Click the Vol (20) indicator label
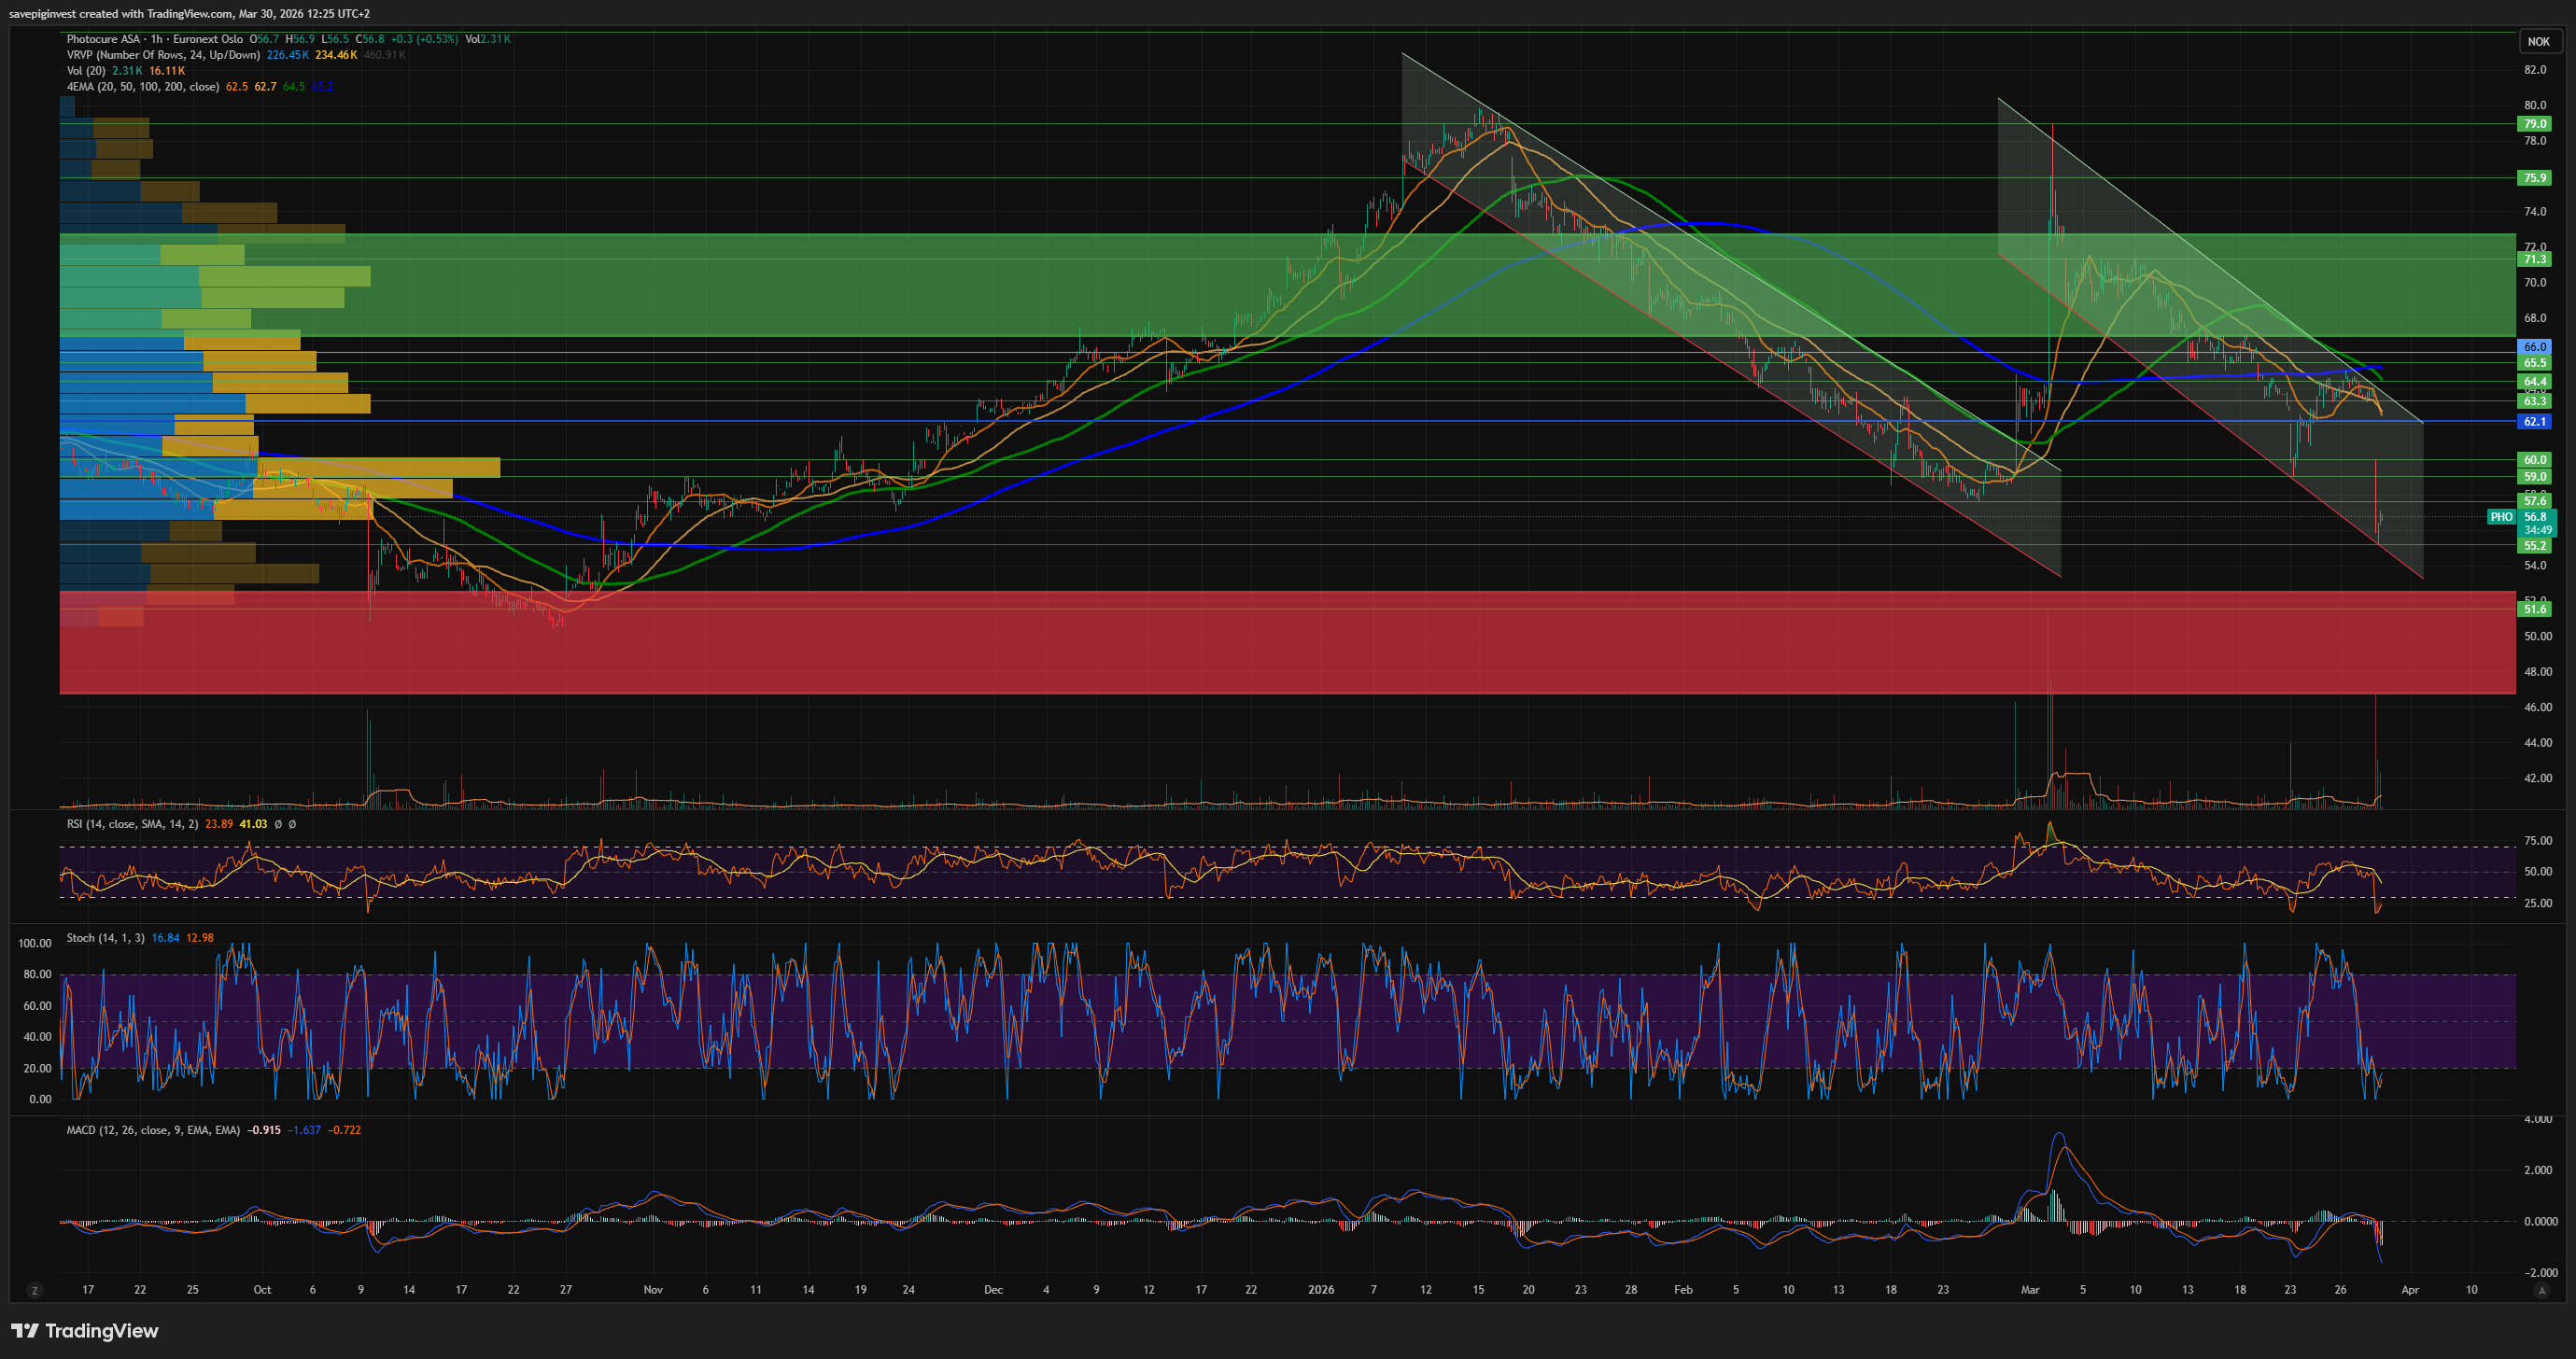This screenshot has width=2576, height=1359. (86, 71)
